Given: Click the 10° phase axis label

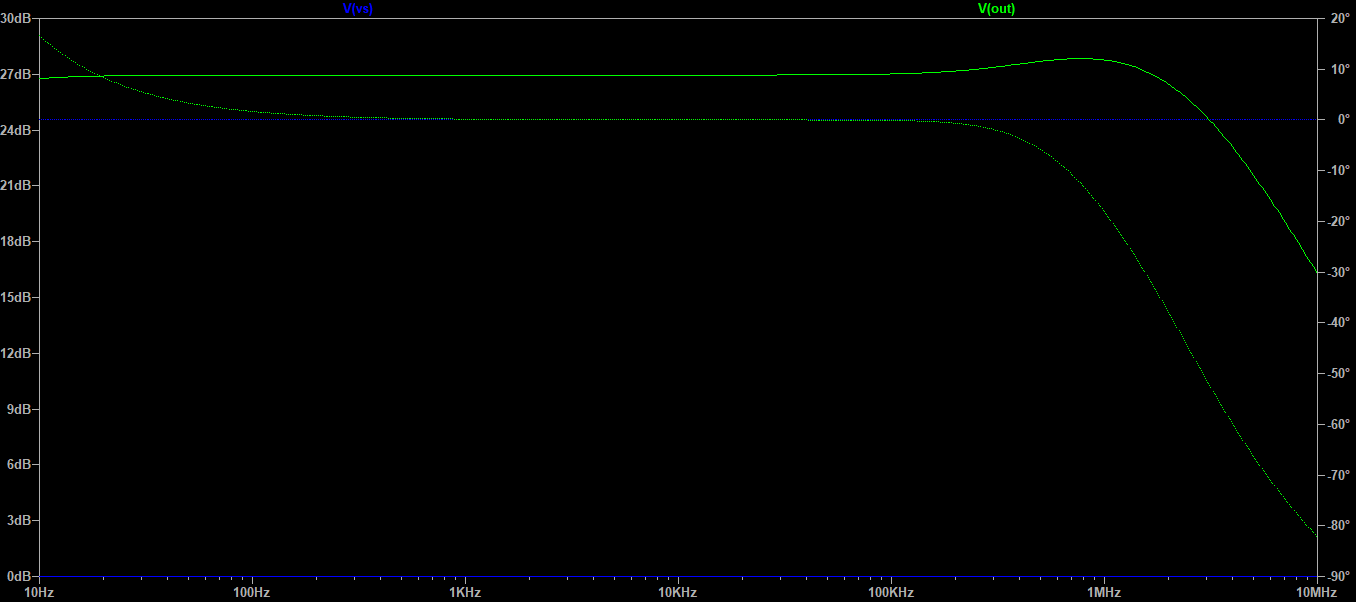Looking at the screenshot, I should 1338,69.
